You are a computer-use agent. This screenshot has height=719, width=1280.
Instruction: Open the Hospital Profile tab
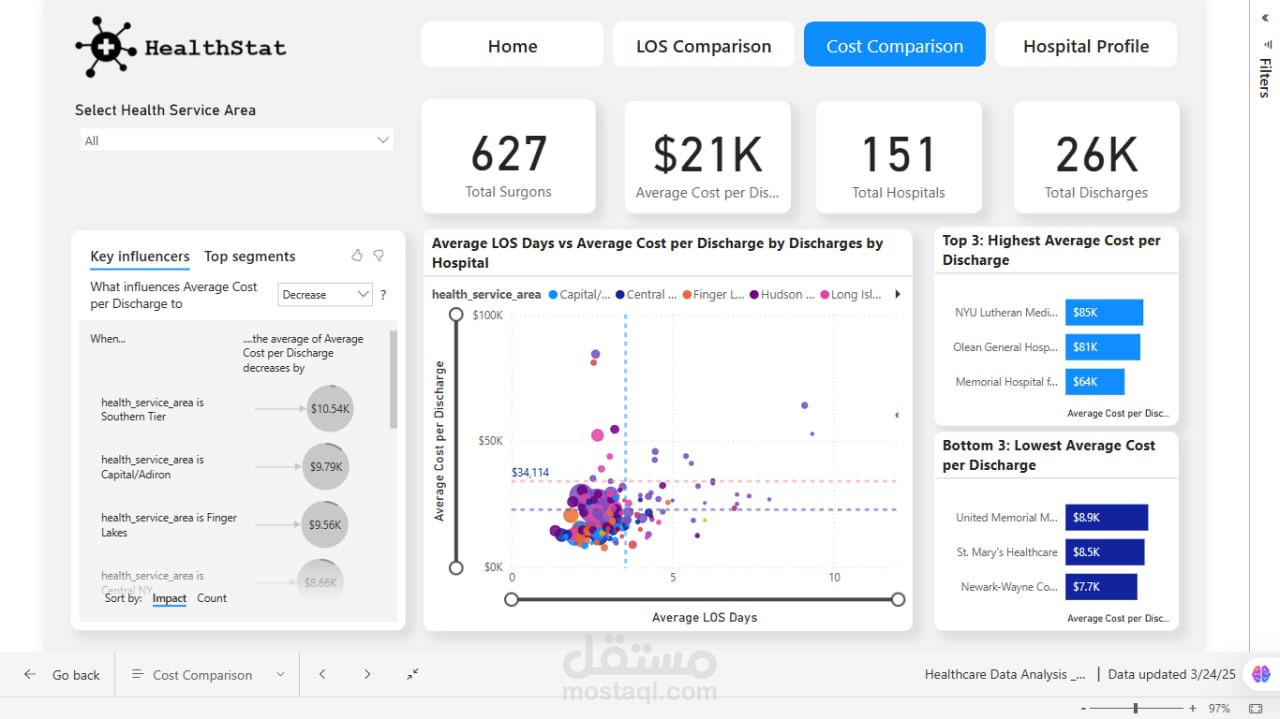point(1086,45)
